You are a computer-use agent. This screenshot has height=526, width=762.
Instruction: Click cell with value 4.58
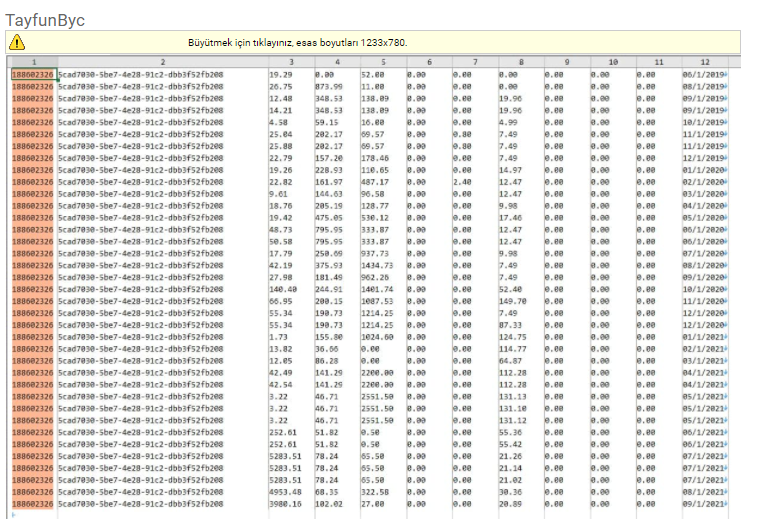click(278, 122)
